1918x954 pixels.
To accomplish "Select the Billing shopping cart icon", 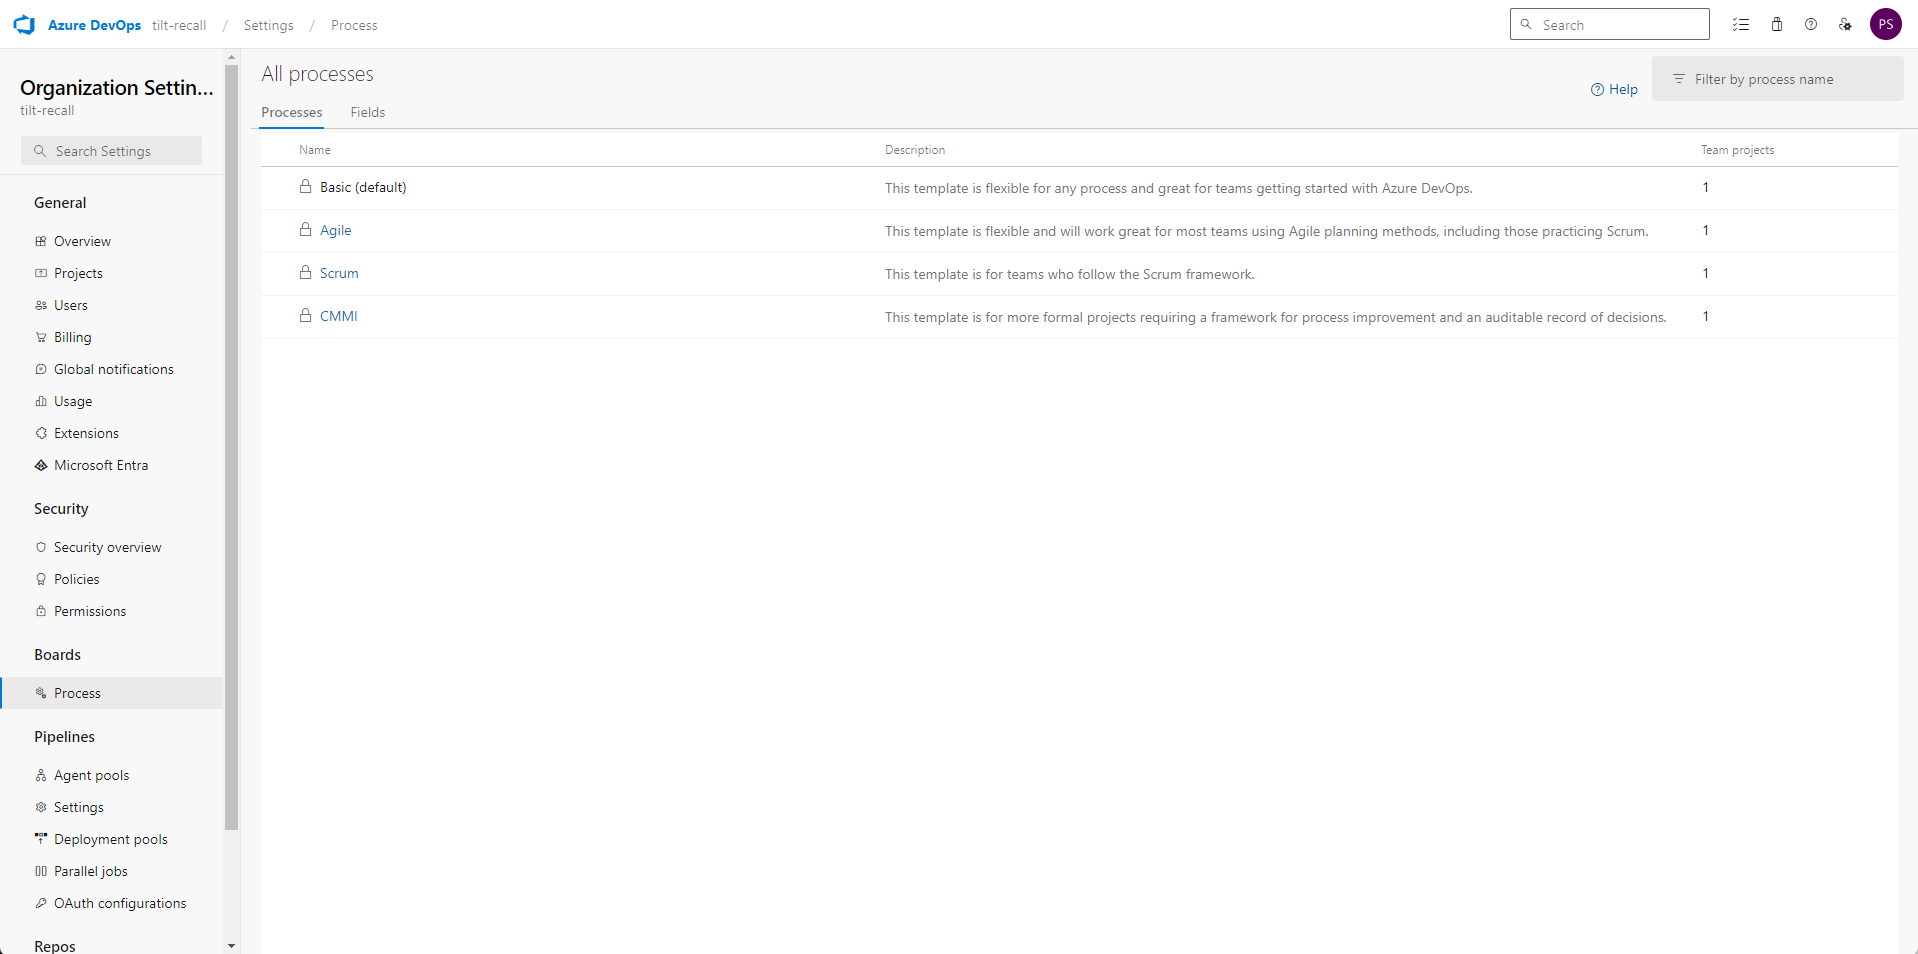I will click(x=40, y=337).
